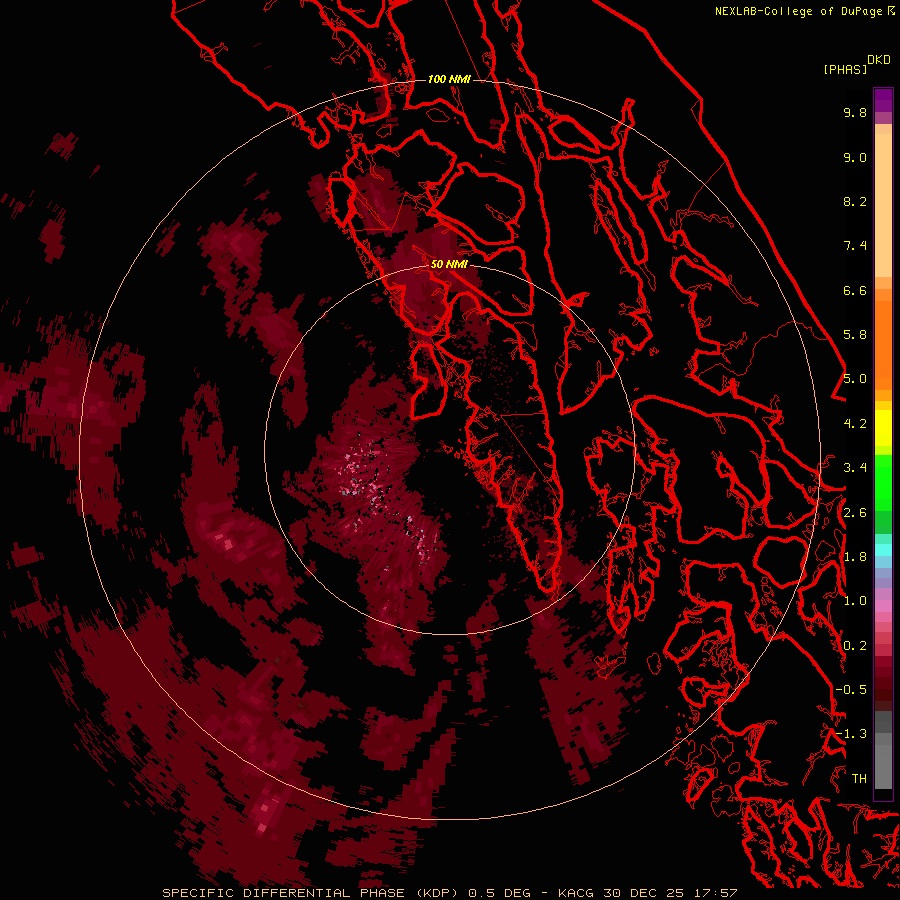This screenshot has height=900, width=900.
Task: Click the 17:57 timestamp
Action: tap(716, 893)
